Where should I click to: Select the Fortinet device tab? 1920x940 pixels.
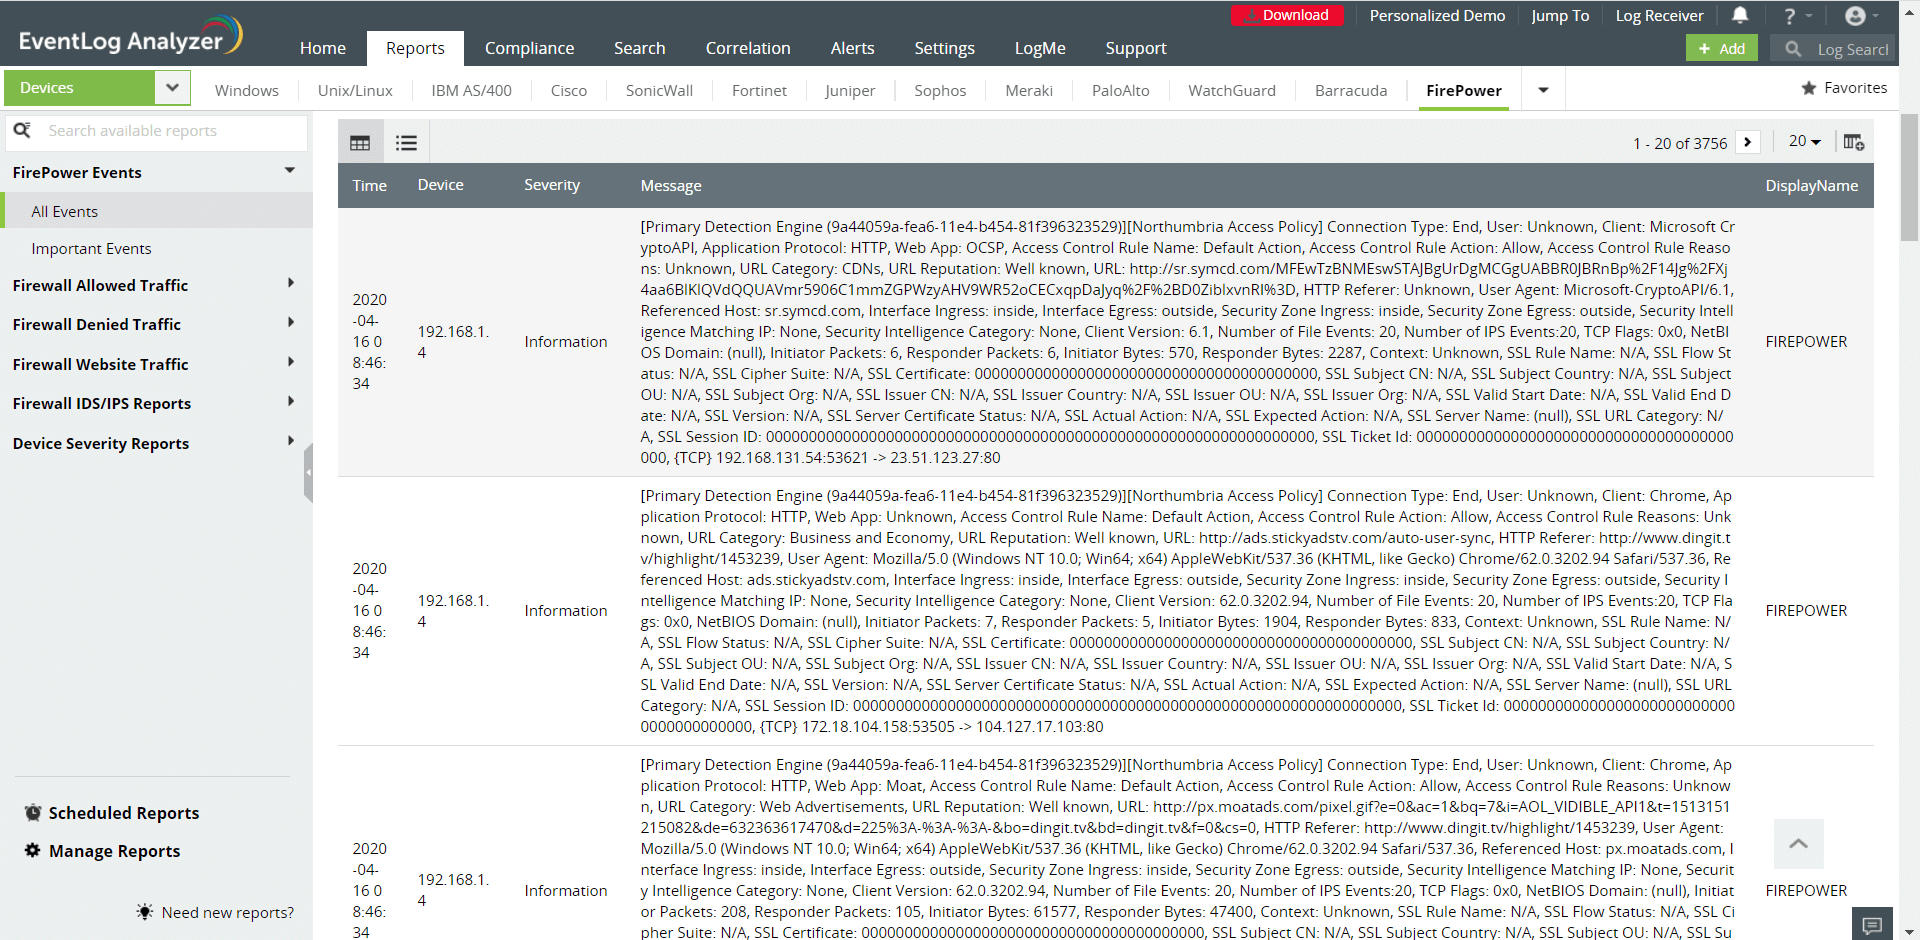(759, 90)
